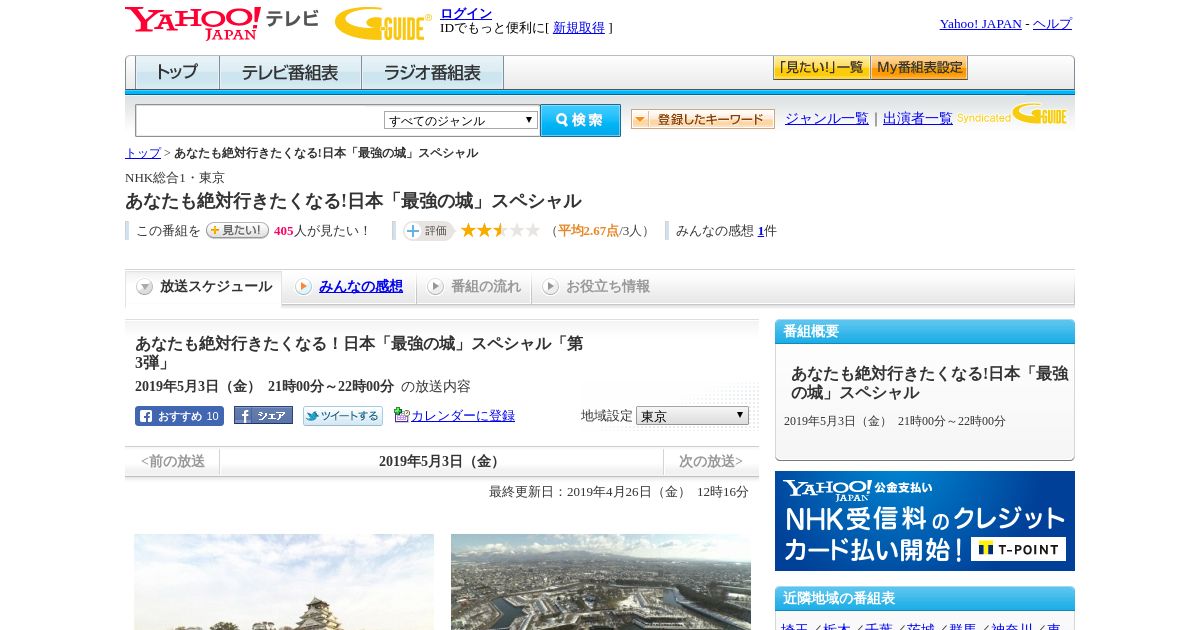Switch to the トップ tab
The width and height of the screenshot is (1200, 630).
pyautogui.click(x=177, y=73)
